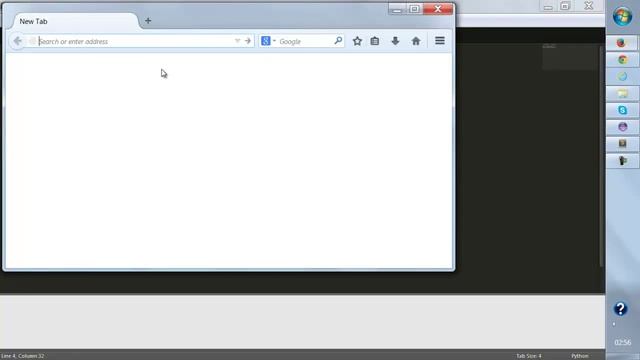Image resolution: width=640 pixels, height=360 pixels.
Task: Launch Chrome from the taskbar
Action: point(622,60)
